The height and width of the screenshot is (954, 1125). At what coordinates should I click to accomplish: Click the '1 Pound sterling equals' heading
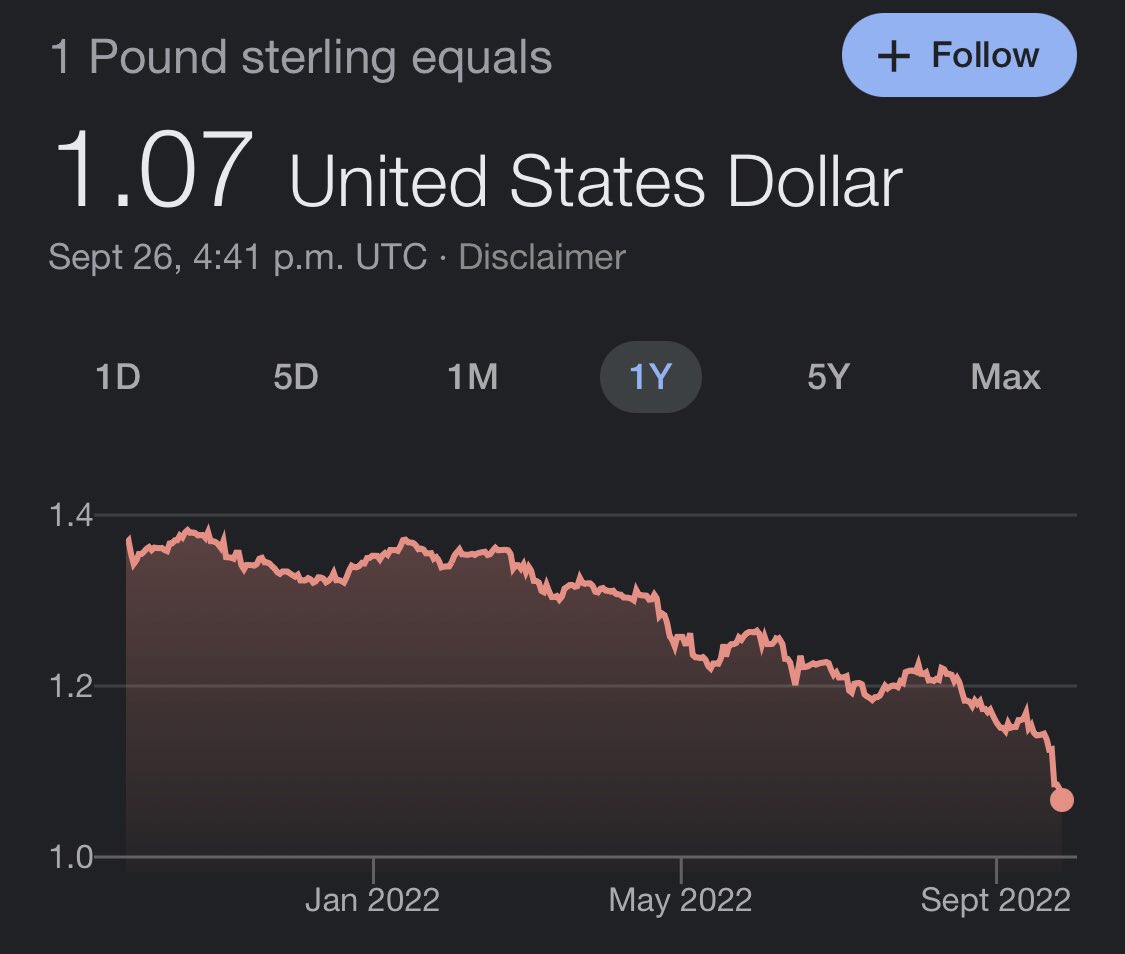coord(300,57)
